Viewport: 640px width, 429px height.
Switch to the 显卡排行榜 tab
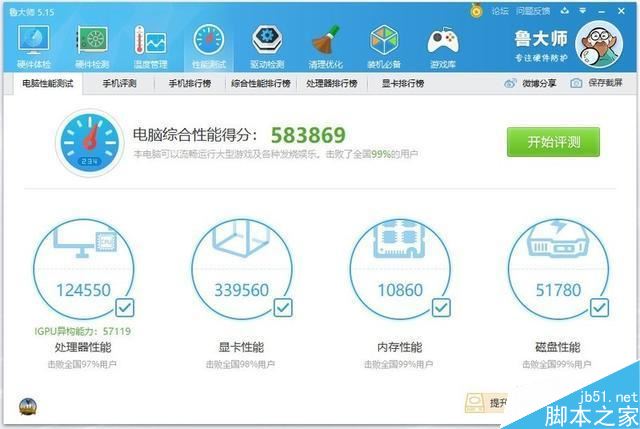pos(403,84)
